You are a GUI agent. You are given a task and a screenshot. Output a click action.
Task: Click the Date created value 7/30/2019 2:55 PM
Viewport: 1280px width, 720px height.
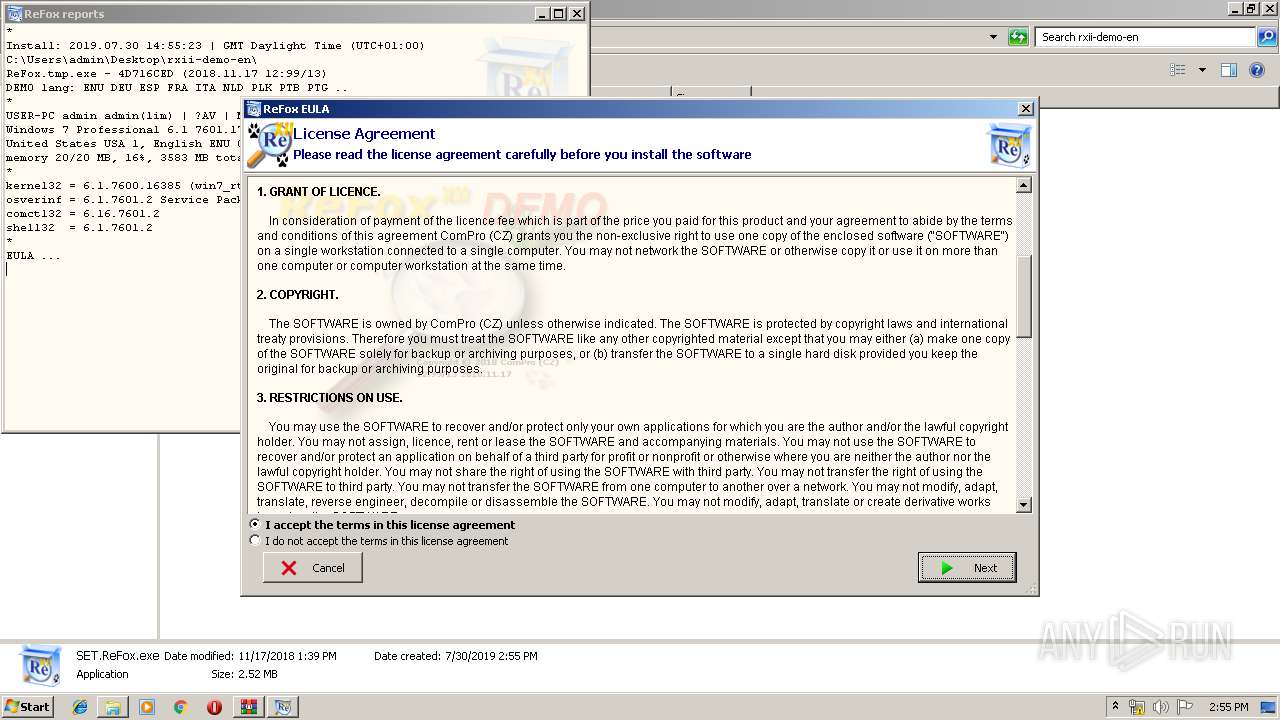(491, 656)
